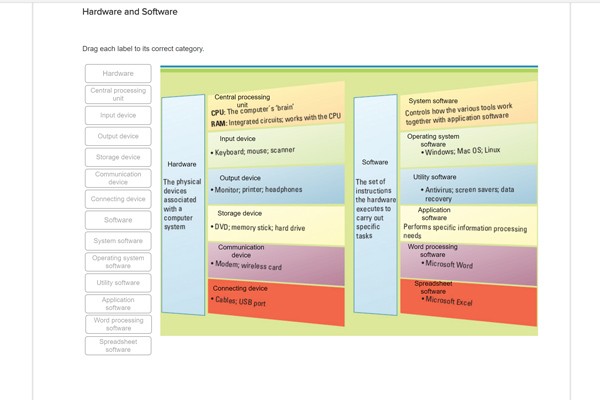
Task: Select the placed Input device label above Keyboard
Action: coord(237,139)
